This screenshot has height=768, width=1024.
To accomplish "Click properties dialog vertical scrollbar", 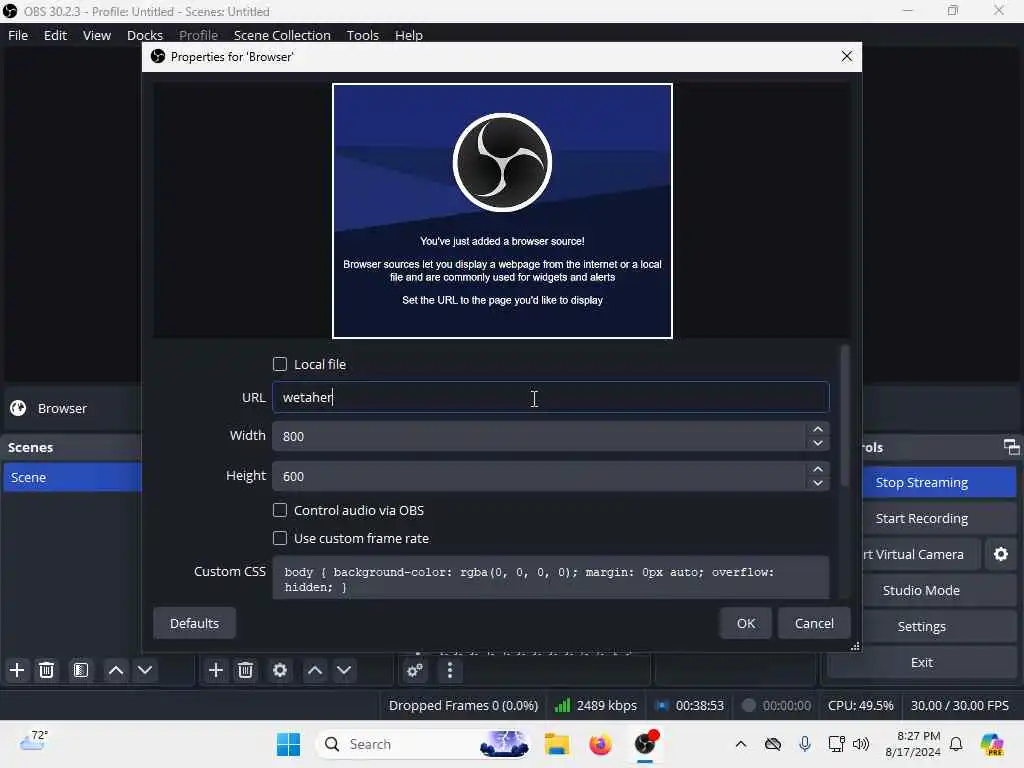I will [x=845, y=415].
